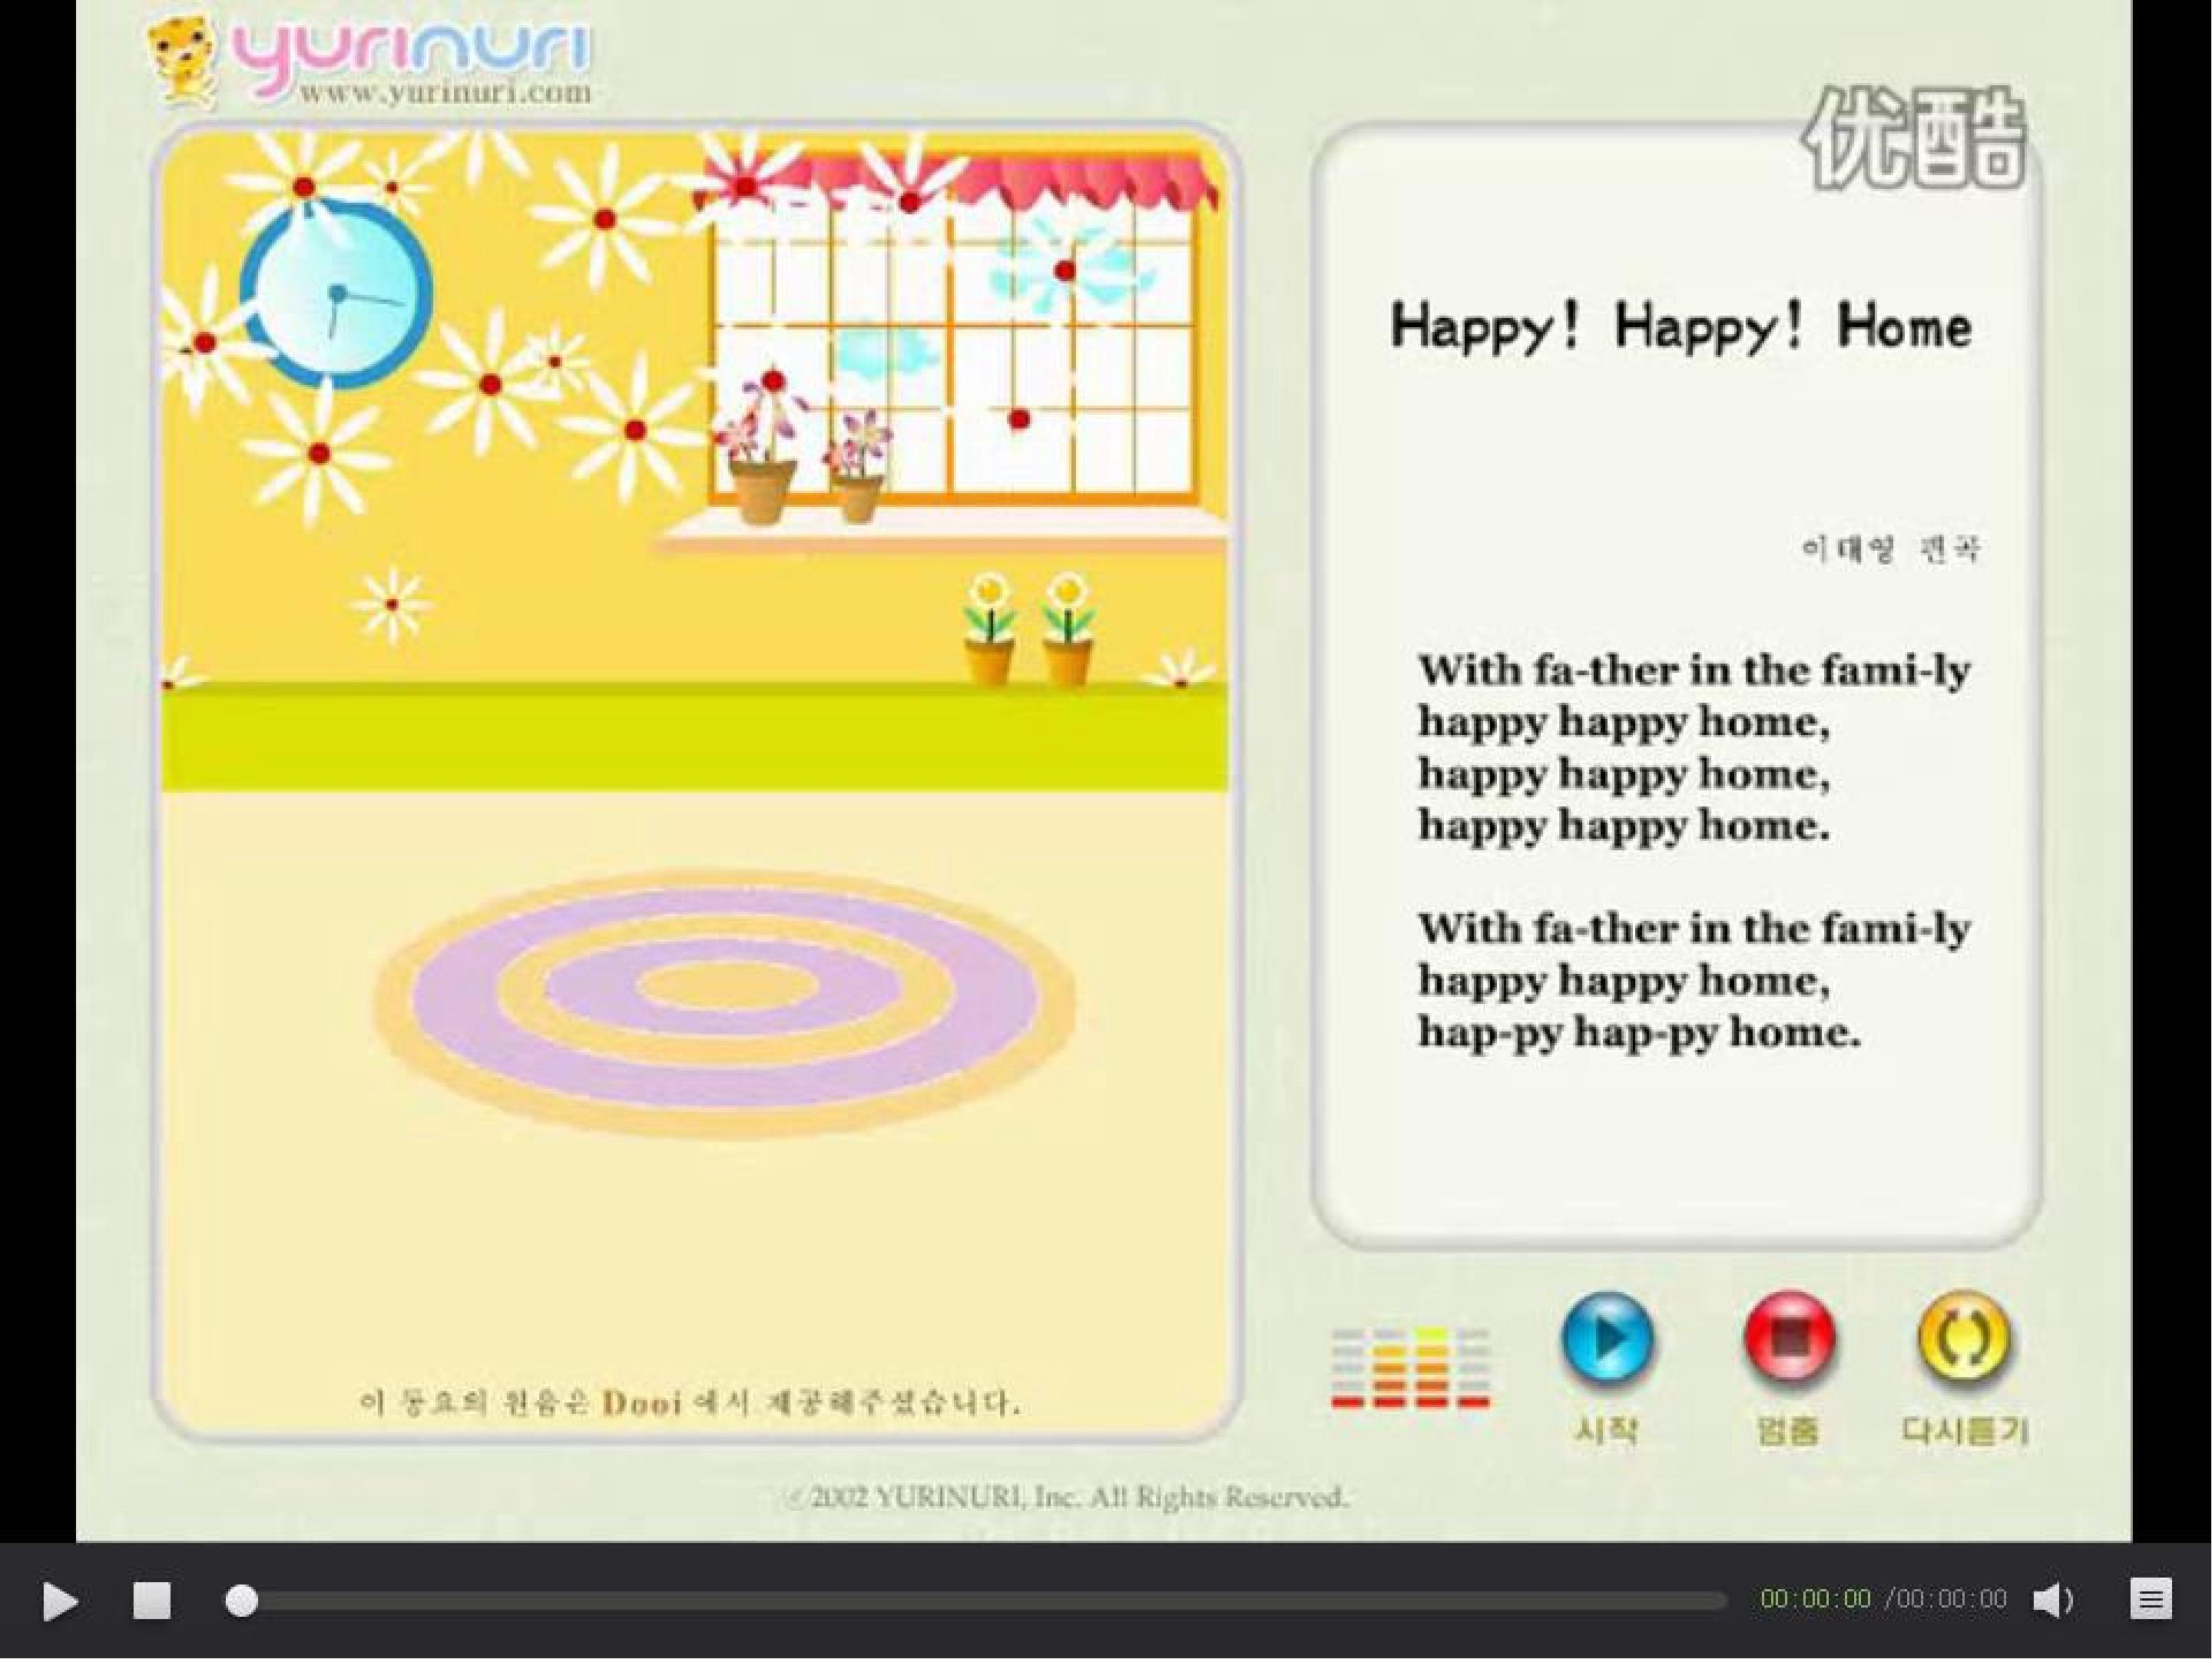The width and height of the screenshot is (2212, 1659).
Task: Click the blue wall clock
Action: click(337, 295)
